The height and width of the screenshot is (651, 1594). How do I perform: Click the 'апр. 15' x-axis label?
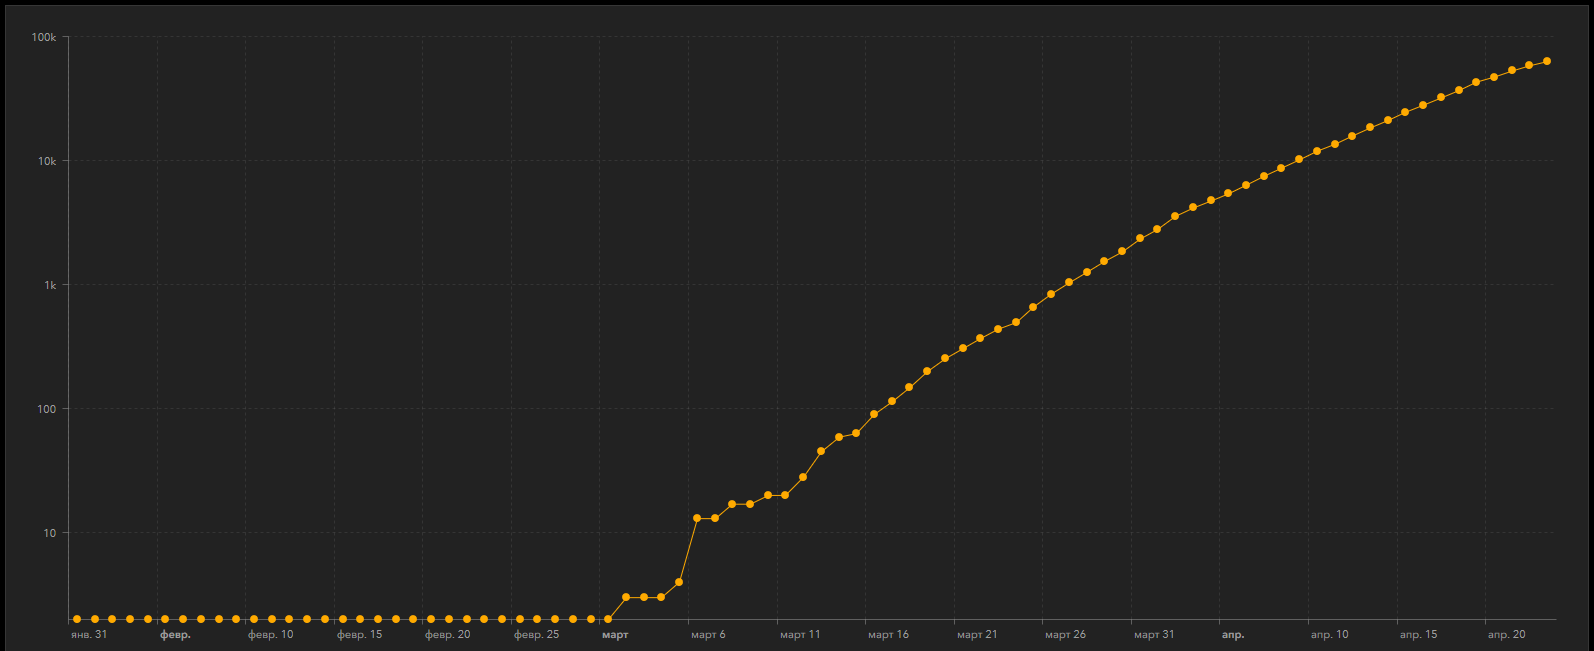point(1418,635)
